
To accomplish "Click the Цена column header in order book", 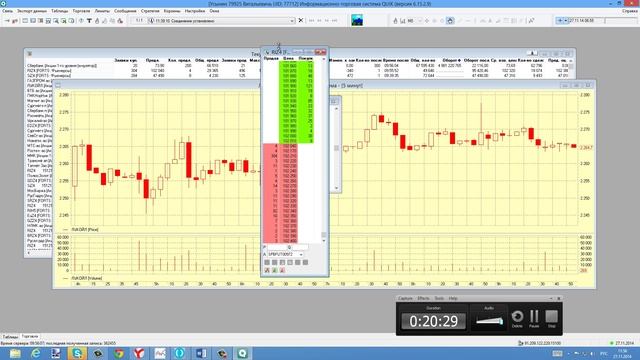I will [x=288, y=59].
